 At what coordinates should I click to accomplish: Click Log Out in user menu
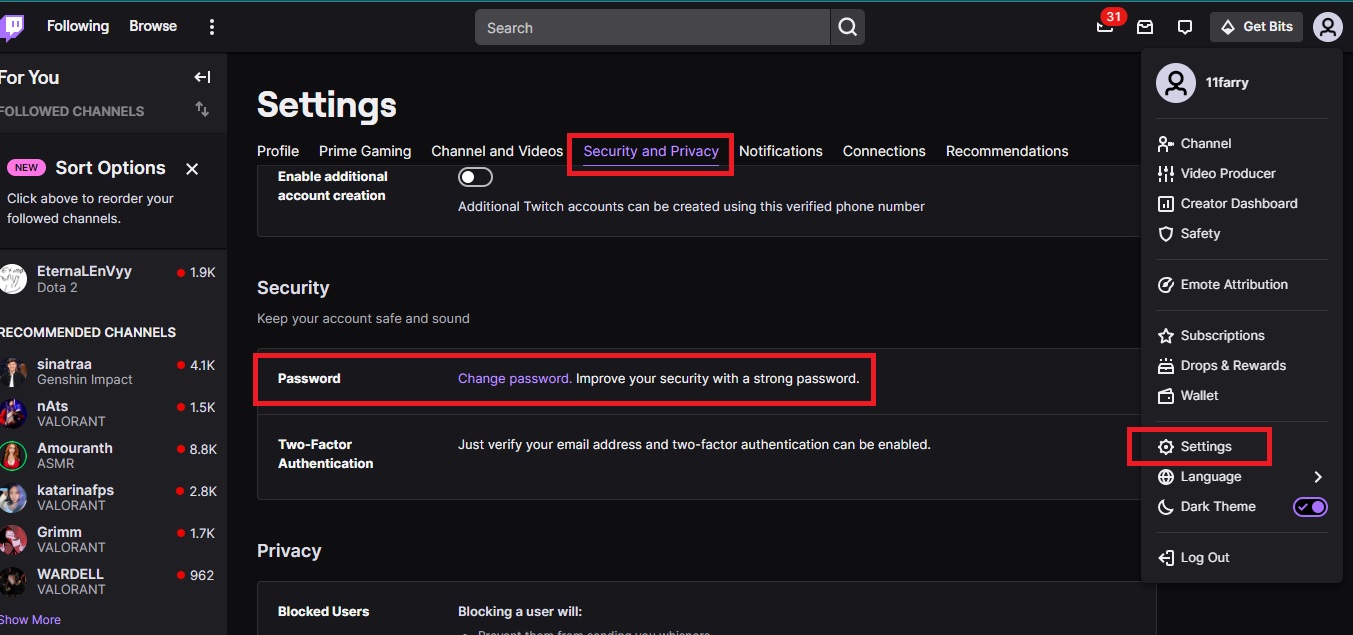point(1242,558)
